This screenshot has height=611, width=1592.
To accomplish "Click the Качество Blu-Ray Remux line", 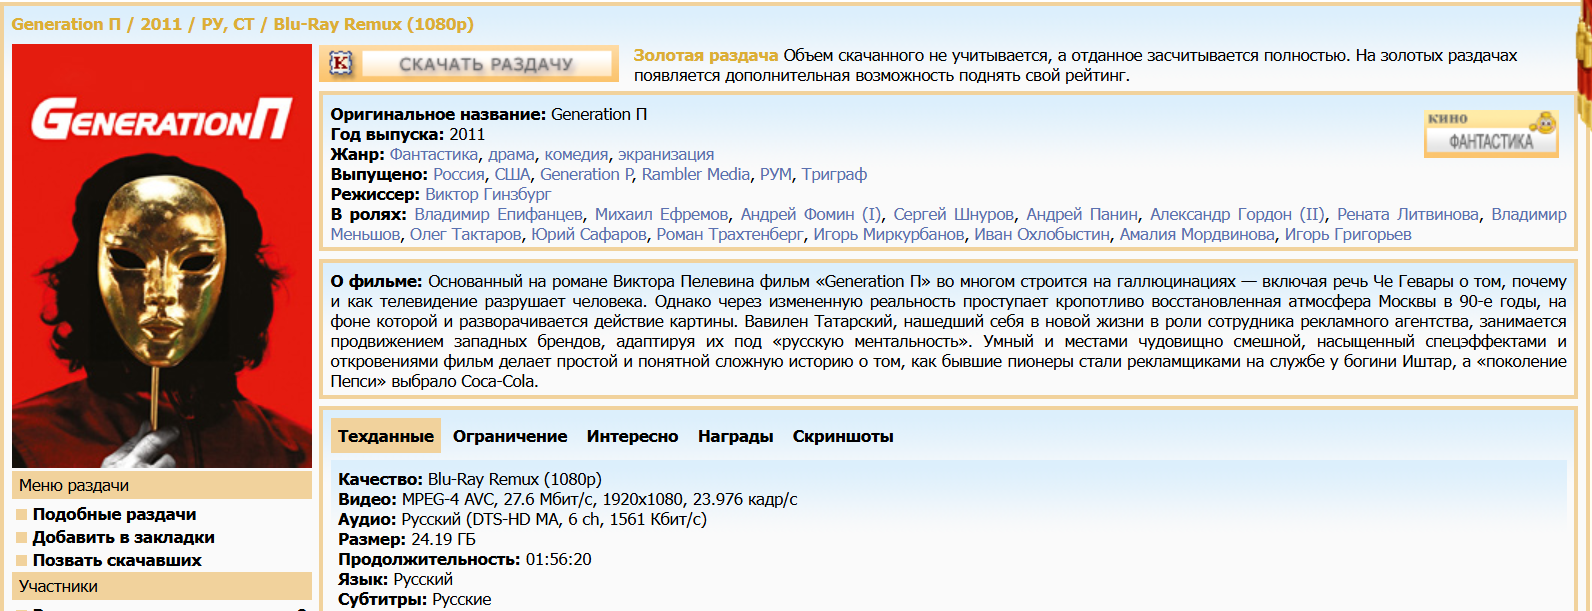I will (x=470, y=479).
